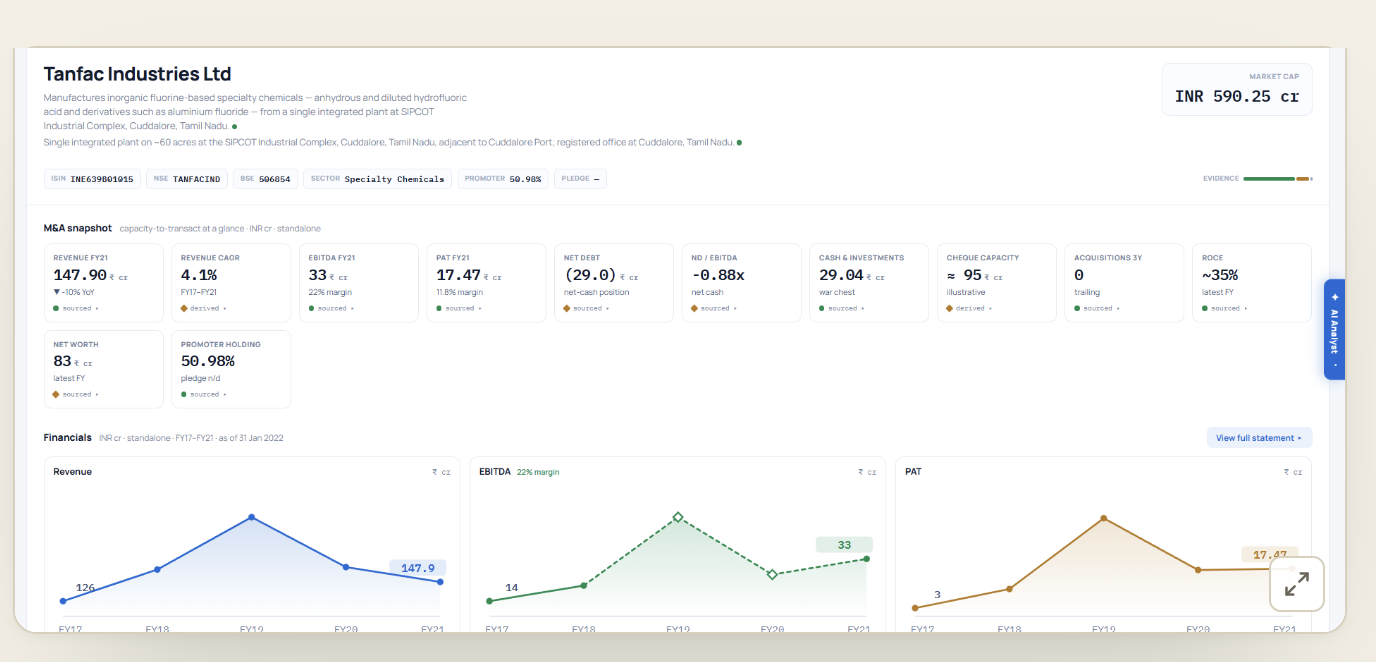Screen dimensions: 1376x662
Task: Expand sourced details under Promoter Holding
Action: [204, 394]
